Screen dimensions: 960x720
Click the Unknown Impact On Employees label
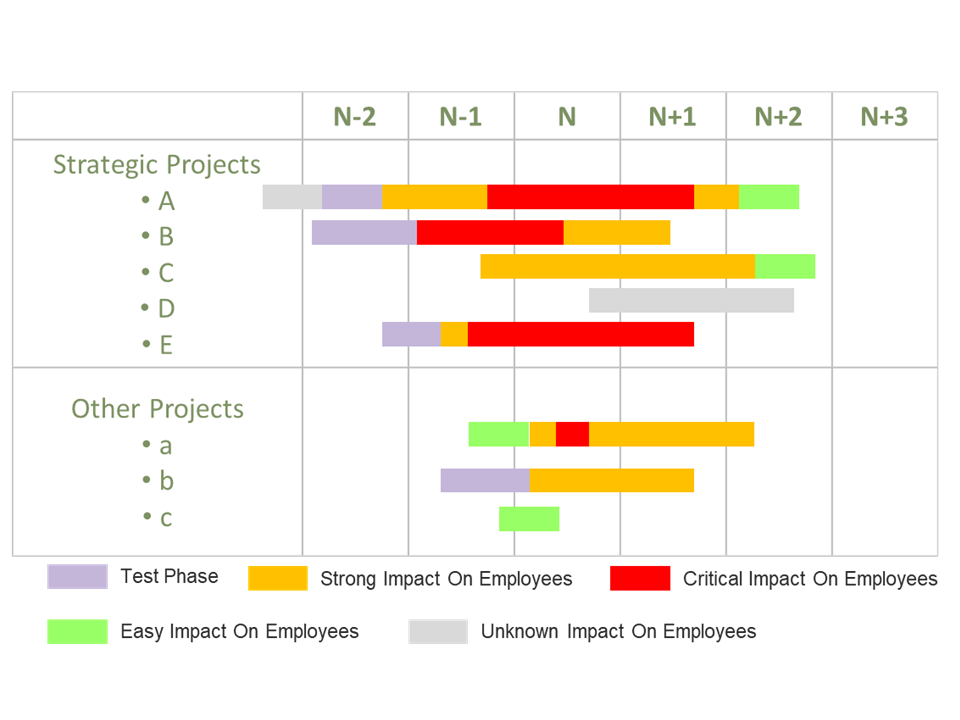(x=618, y=632)
